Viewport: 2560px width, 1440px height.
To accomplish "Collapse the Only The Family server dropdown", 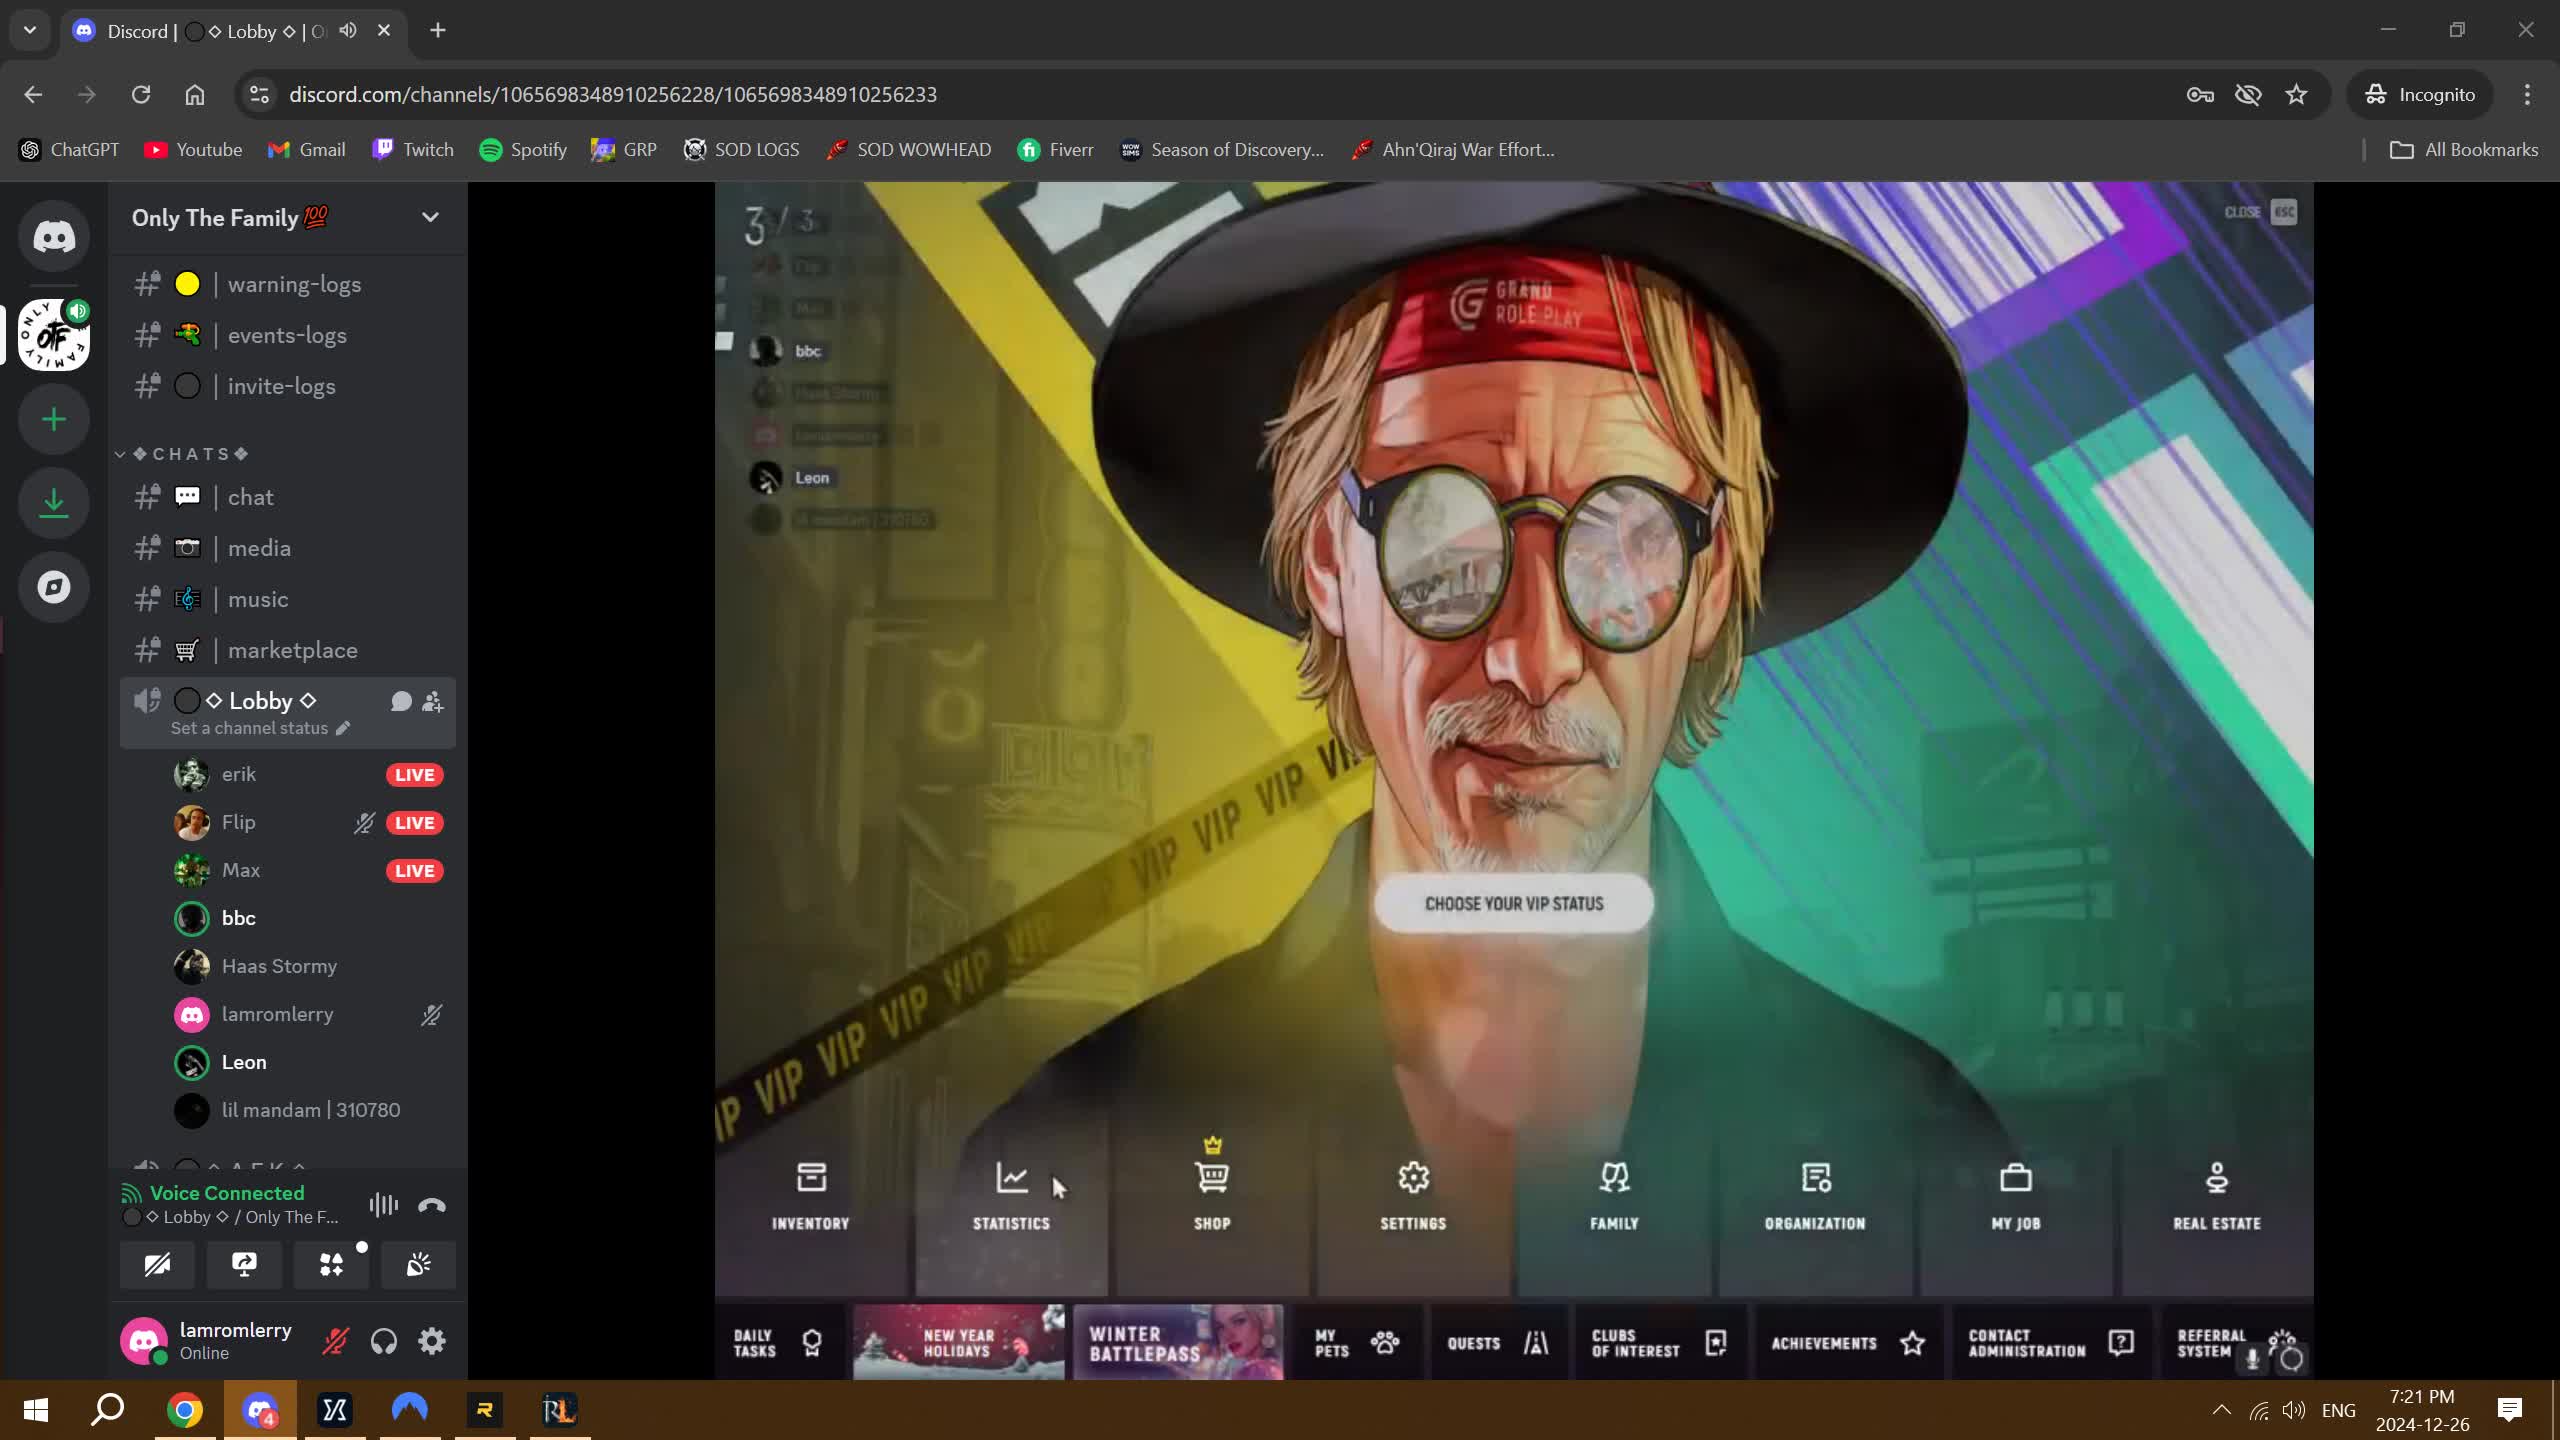I will pos(429,217).
